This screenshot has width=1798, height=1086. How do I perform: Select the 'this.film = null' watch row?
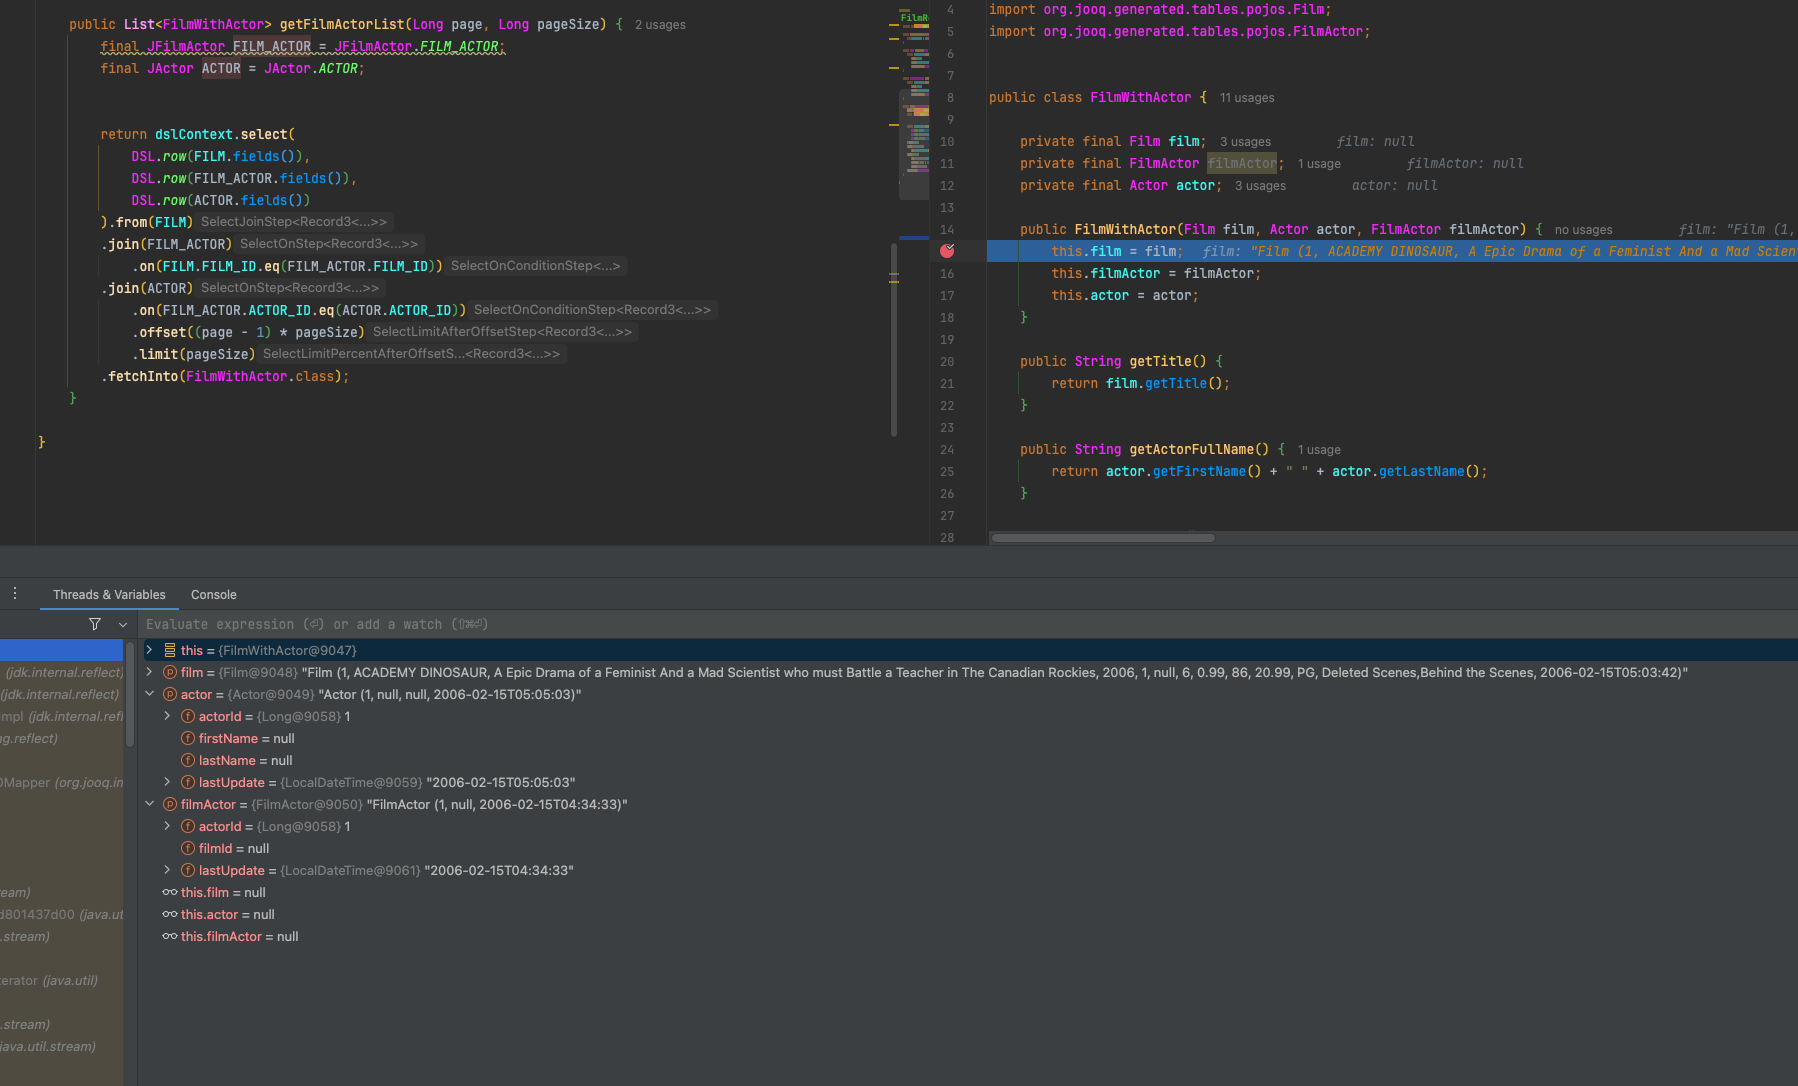click(x=968, y=892)
